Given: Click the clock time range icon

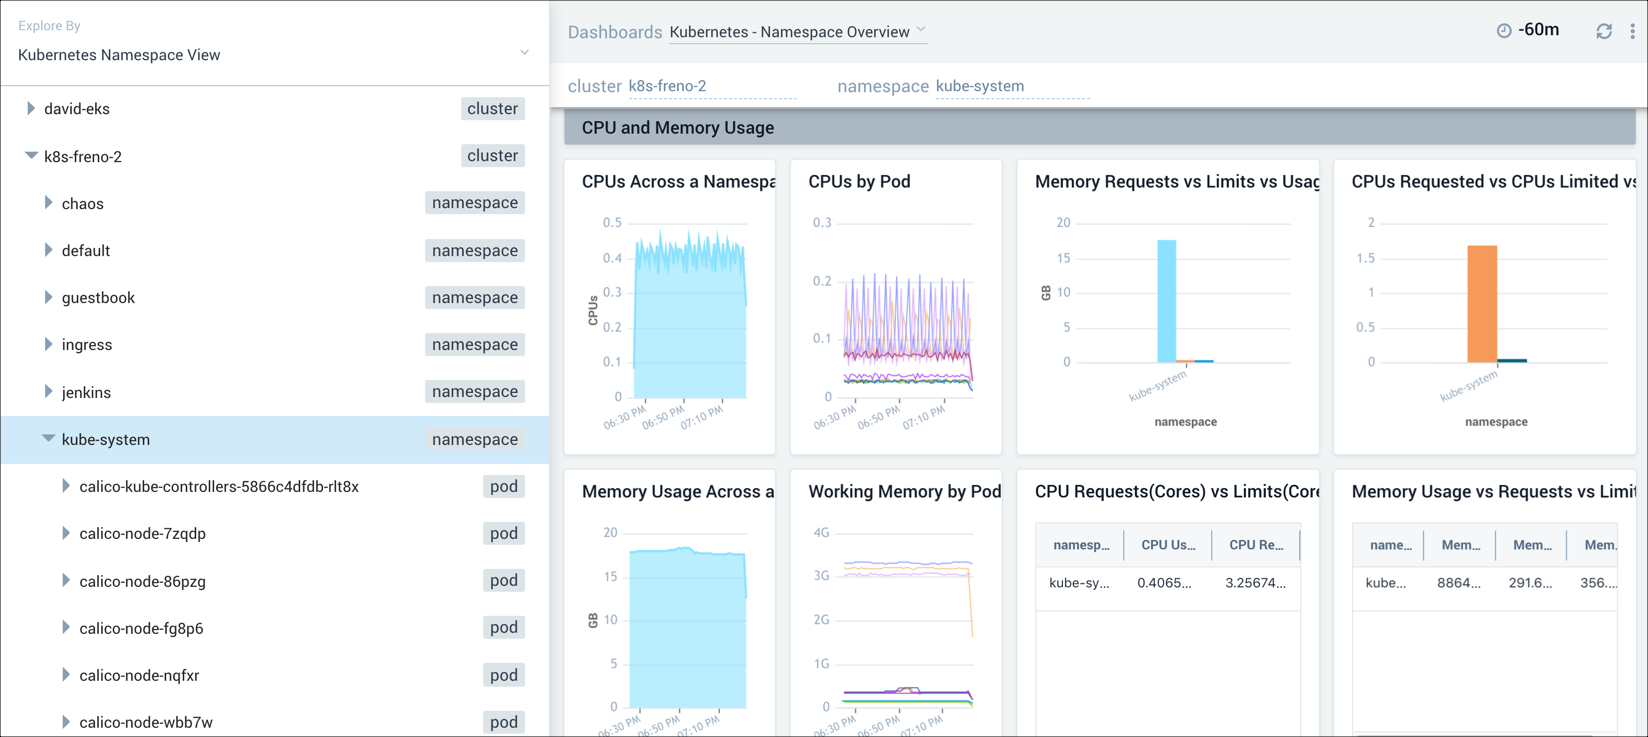Looking at the screenshot, I should tap(1503, 31).
